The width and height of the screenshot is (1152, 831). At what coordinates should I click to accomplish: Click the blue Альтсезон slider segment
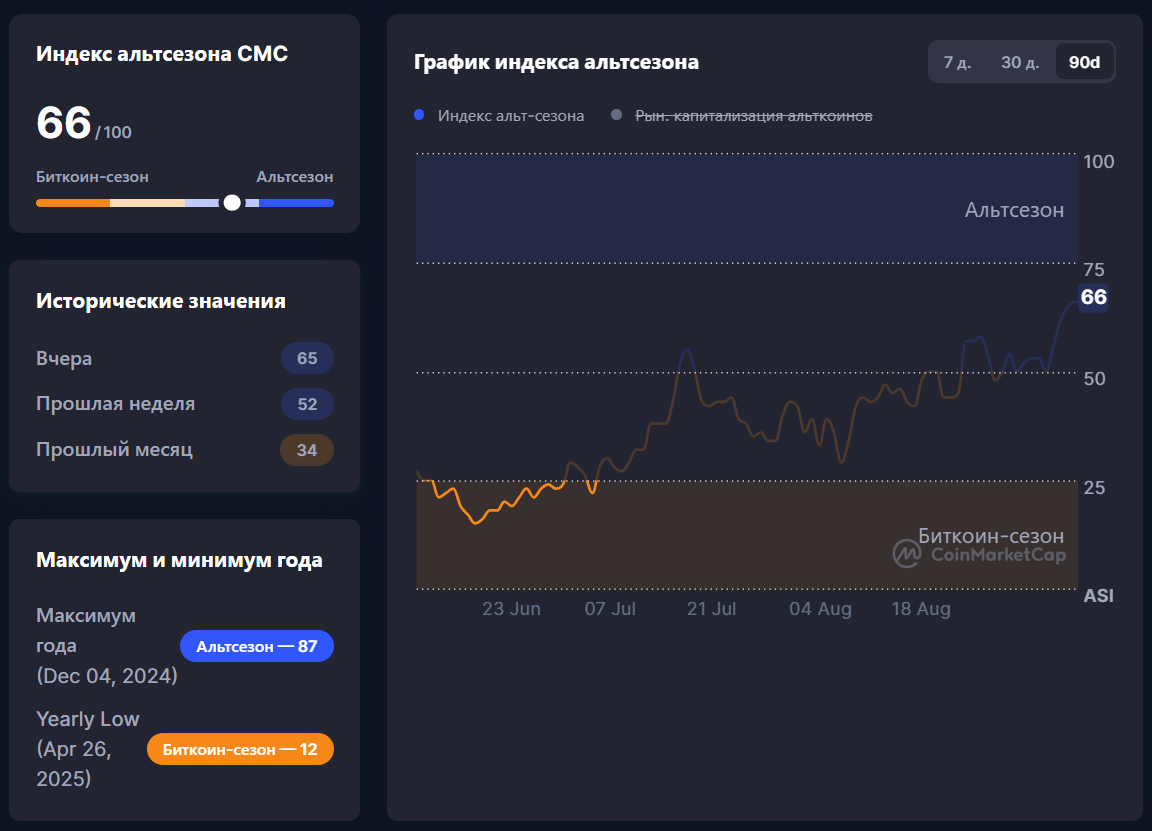[x=296, y=203]
